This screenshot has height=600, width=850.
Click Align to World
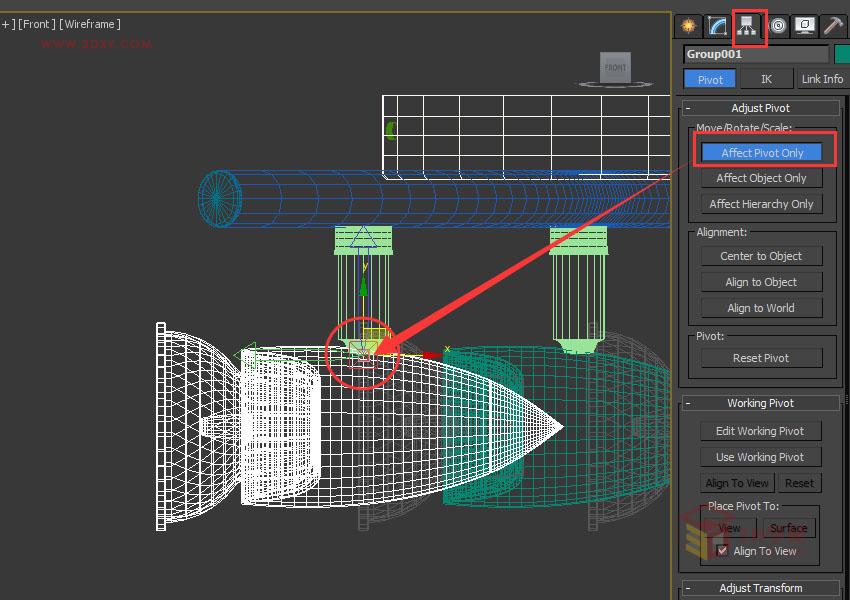tap(759, 307)
